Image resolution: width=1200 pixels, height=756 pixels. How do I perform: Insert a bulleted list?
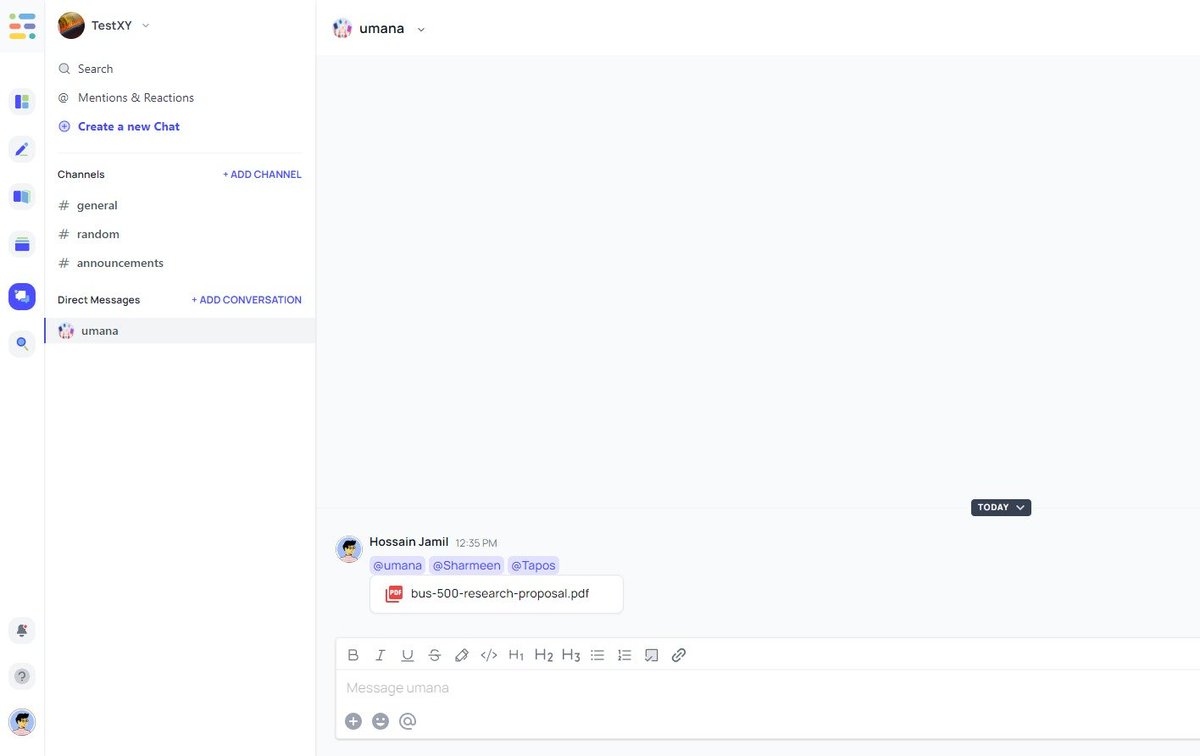(597, 655)
